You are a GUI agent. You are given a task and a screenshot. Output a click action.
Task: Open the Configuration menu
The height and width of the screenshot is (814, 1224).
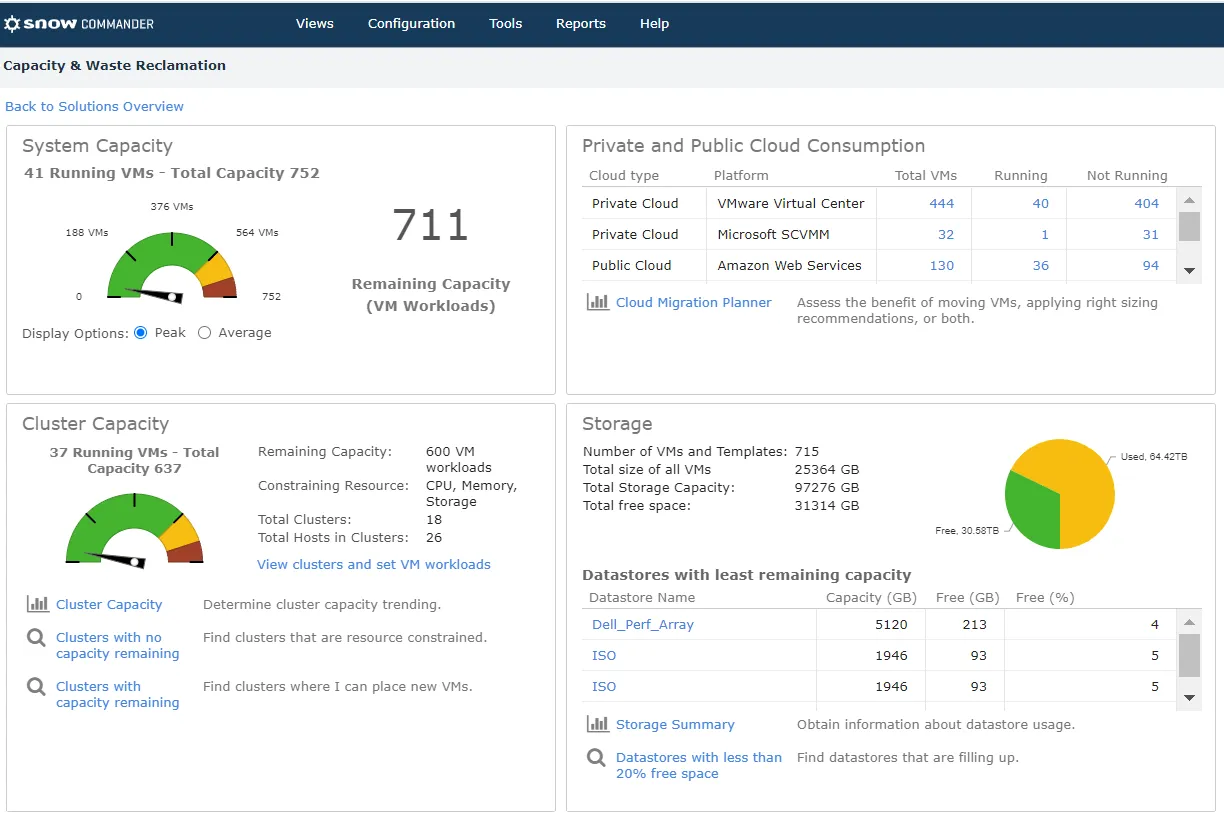(411, 23)
